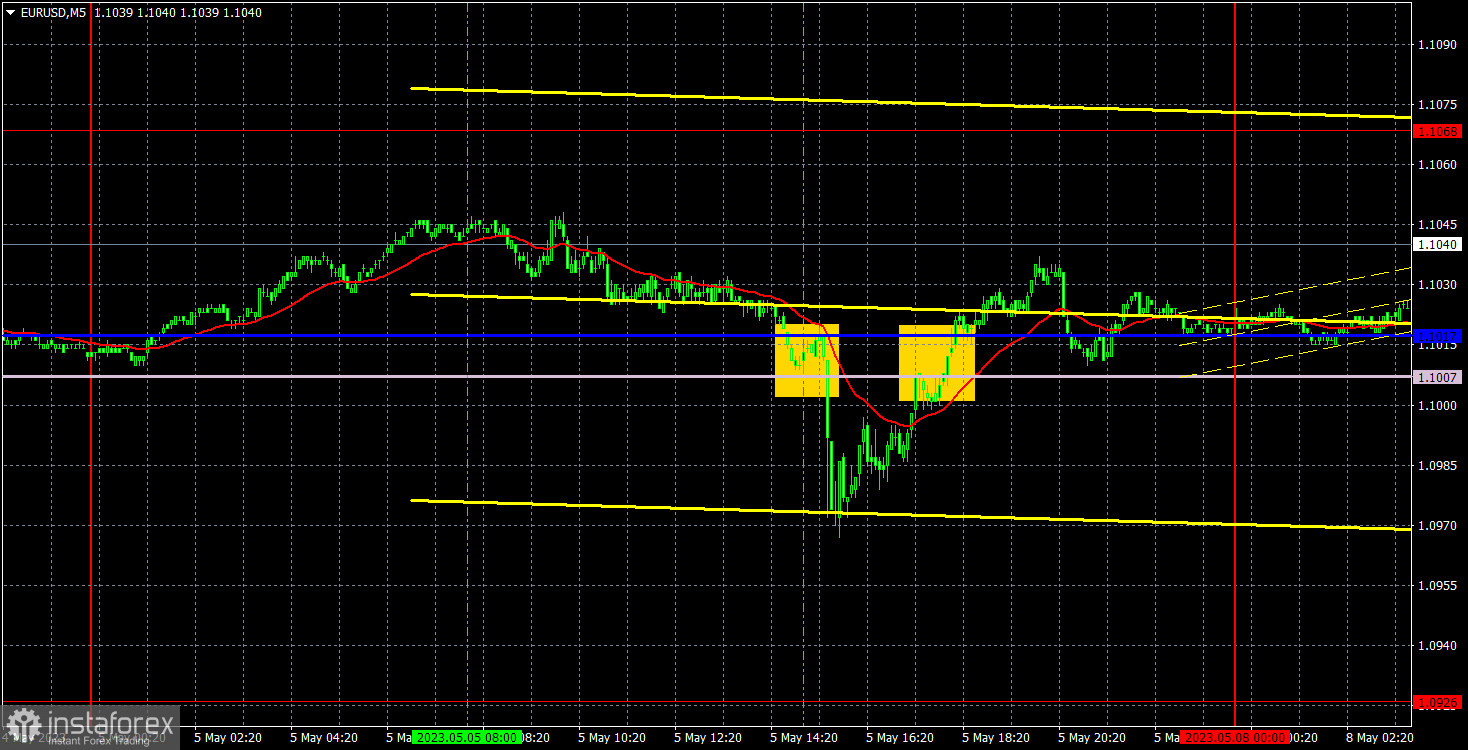Click the 1.1060 price axis value

[1436, 164]
